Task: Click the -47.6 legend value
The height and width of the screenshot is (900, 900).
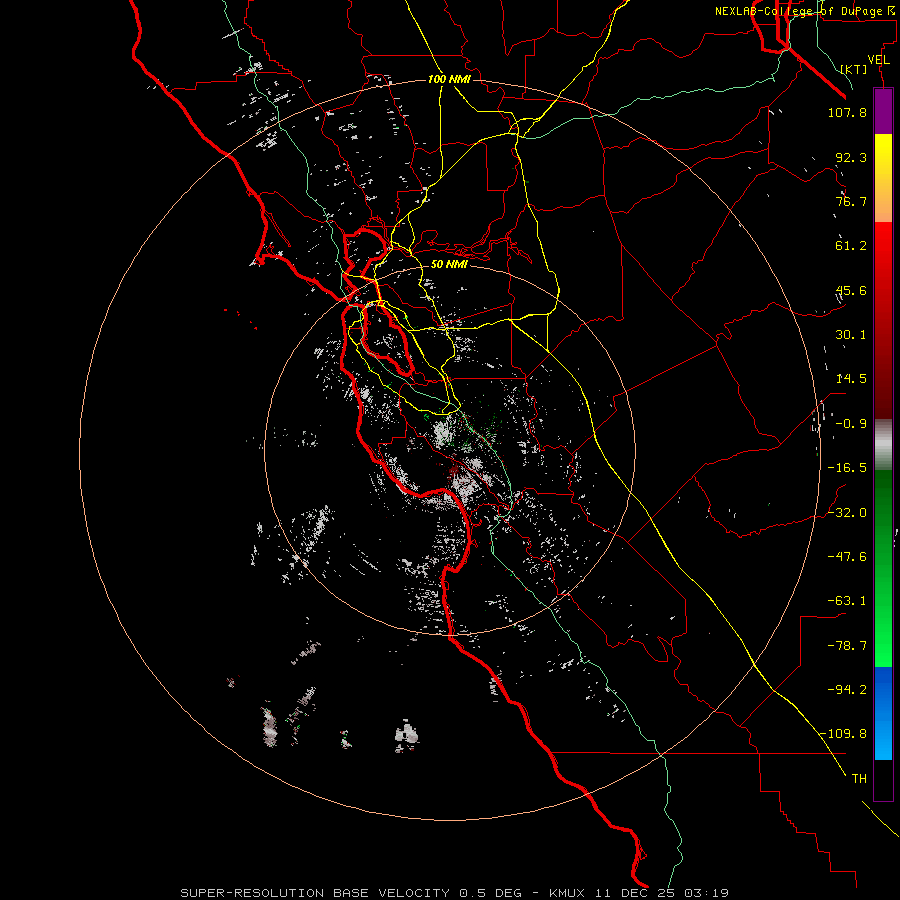Action: (847, 557)
